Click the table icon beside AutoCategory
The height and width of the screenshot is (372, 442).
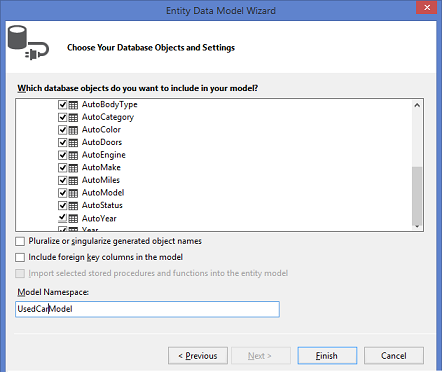pos(73,118)
